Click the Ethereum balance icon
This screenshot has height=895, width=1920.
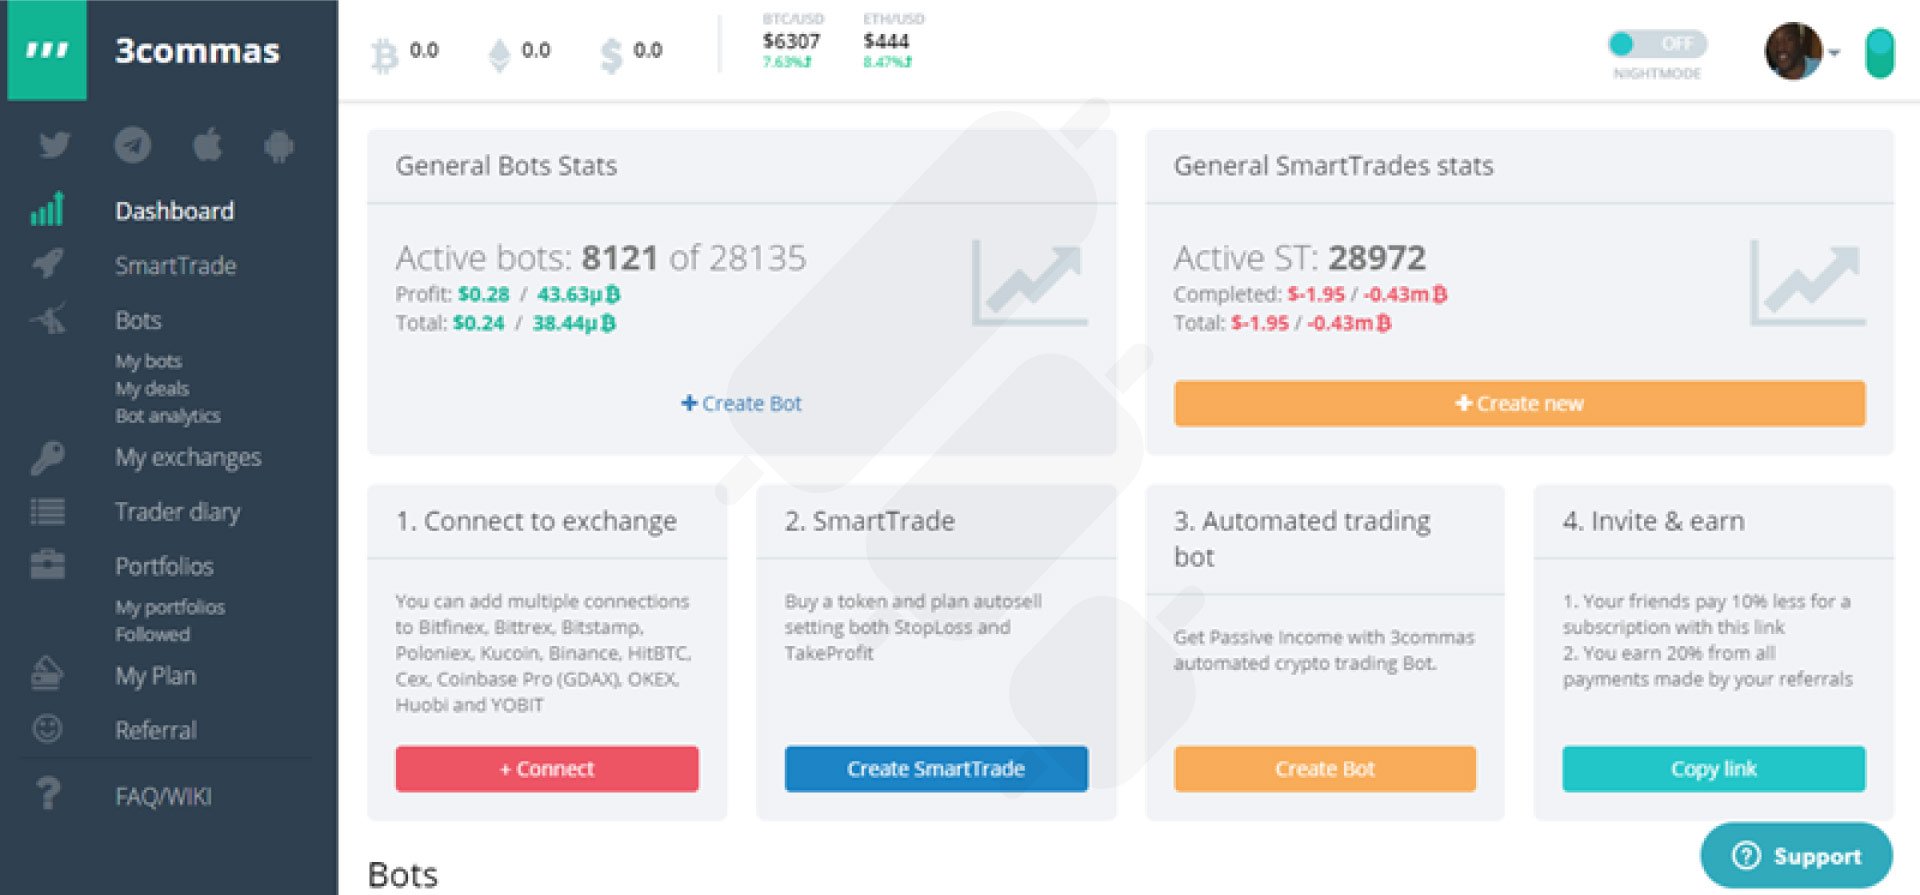point(499,54)
